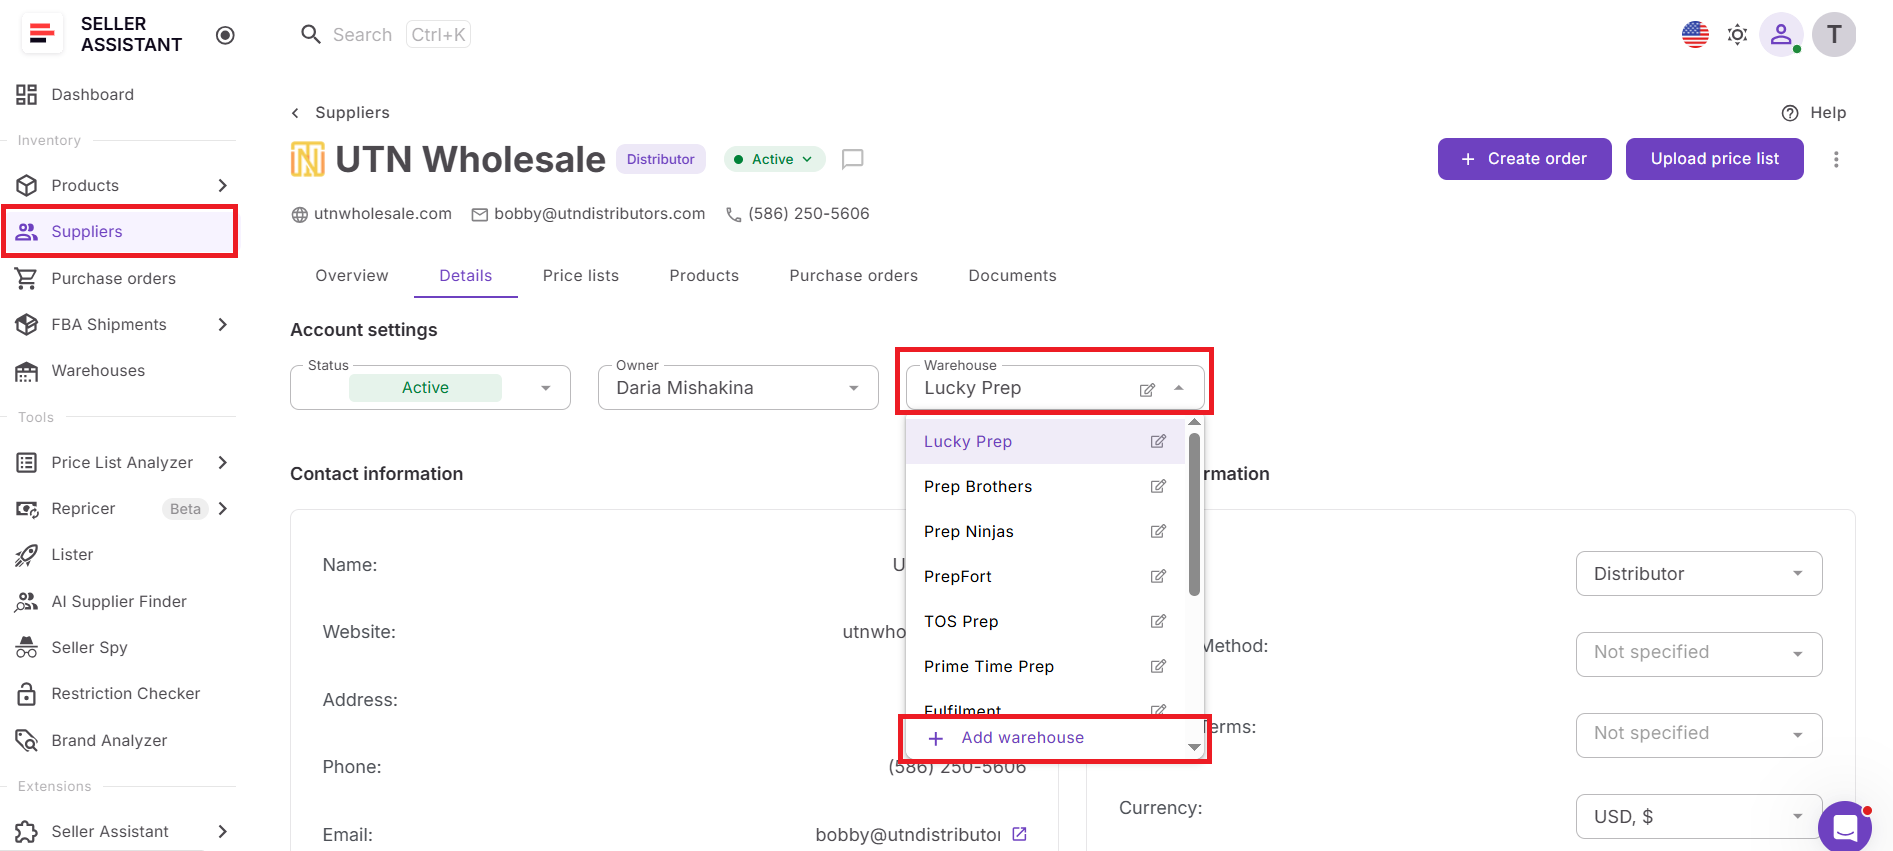Collapse the Warehouse dropdown arrow

1179,388
